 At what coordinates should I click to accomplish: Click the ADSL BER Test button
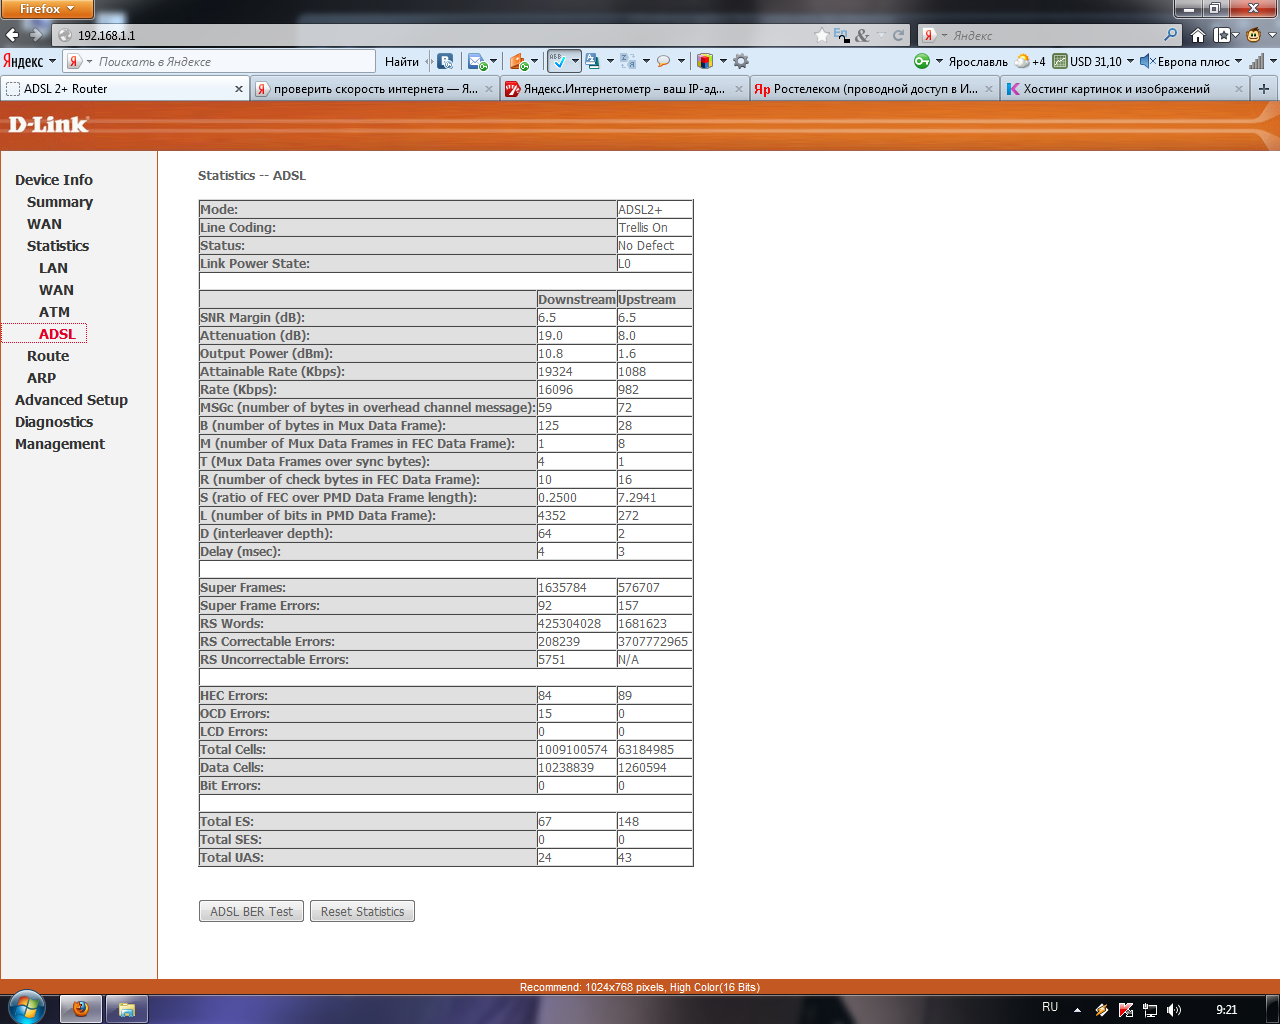click(252, 911)
